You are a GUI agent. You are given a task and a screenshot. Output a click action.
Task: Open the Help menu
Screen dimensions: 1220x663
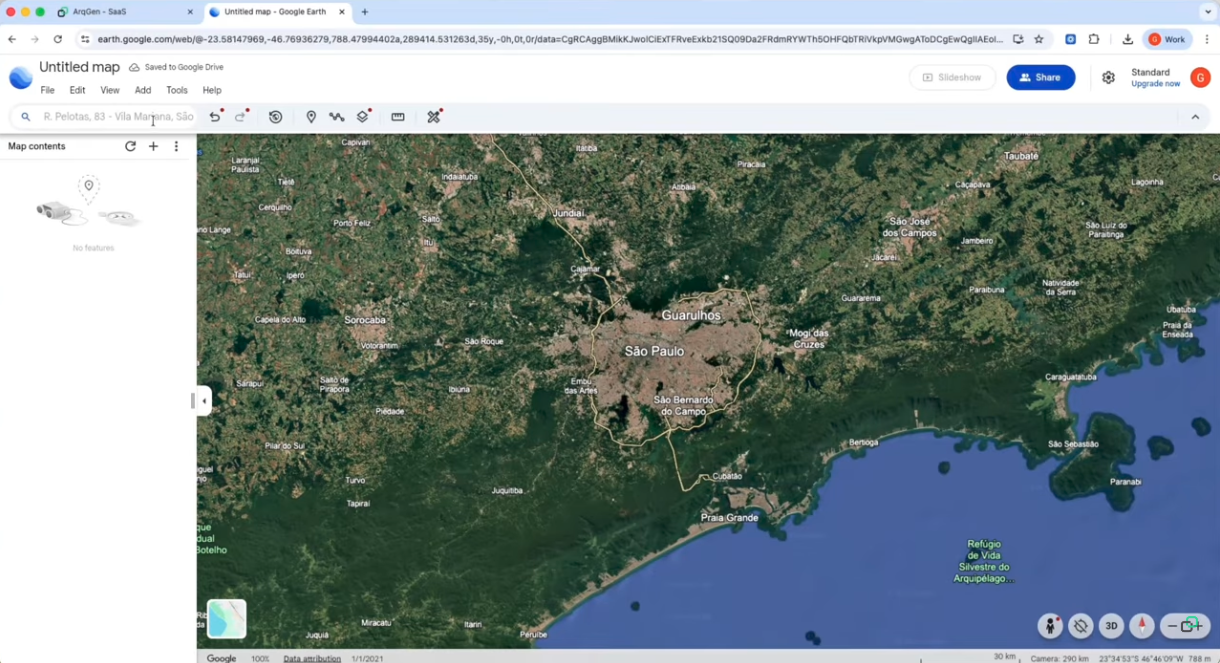pyautogui.click(x=212, y=90)
